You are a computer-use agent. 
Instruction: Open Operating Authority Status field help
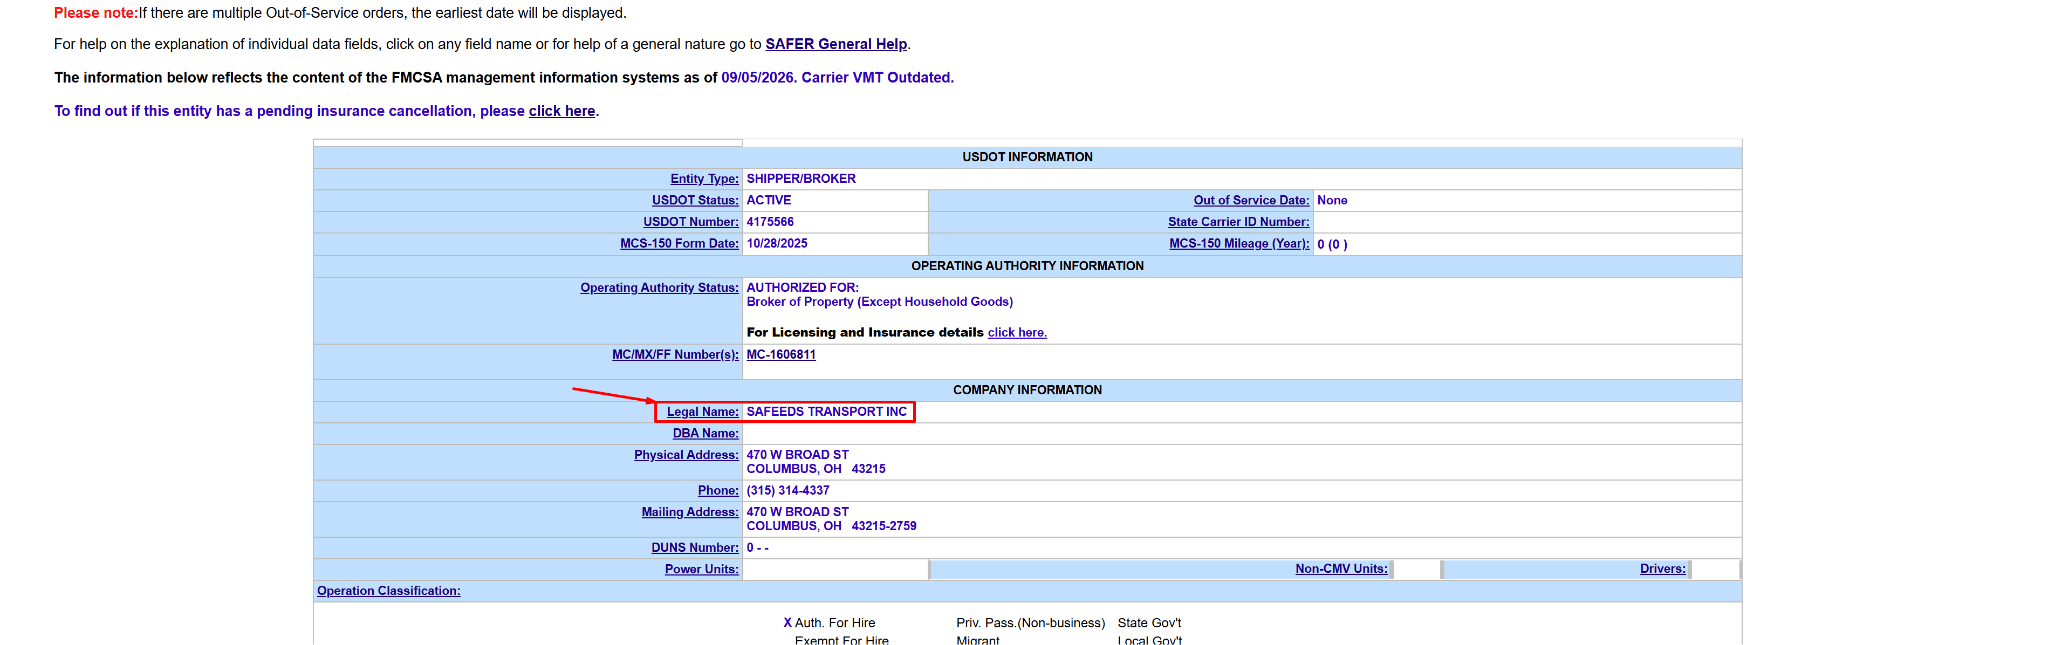tap(659, 288)
